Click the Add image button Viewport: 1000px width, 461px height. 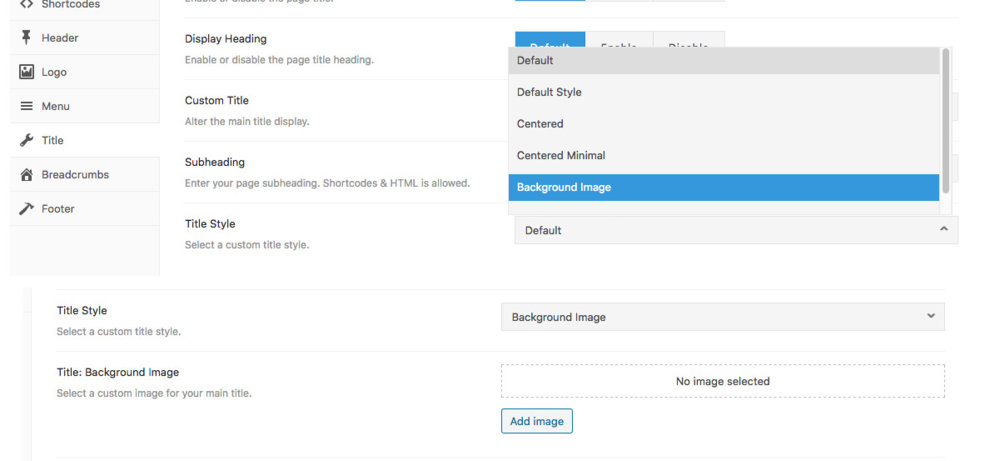click(x=536, y=421)
